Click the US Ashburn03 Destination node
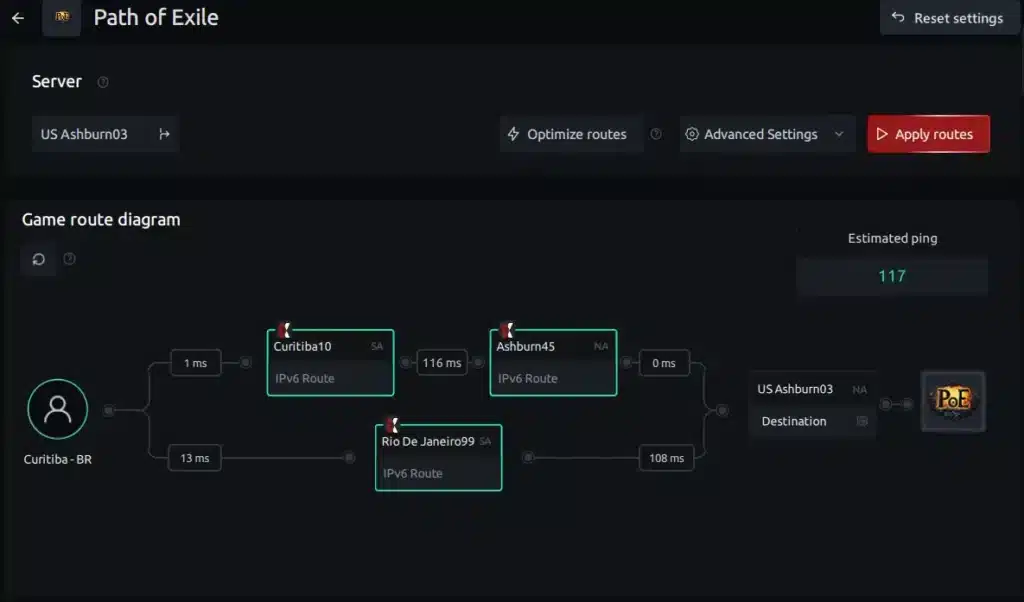Viewport: 1024px width, 602px height. [x=812, y=405]
